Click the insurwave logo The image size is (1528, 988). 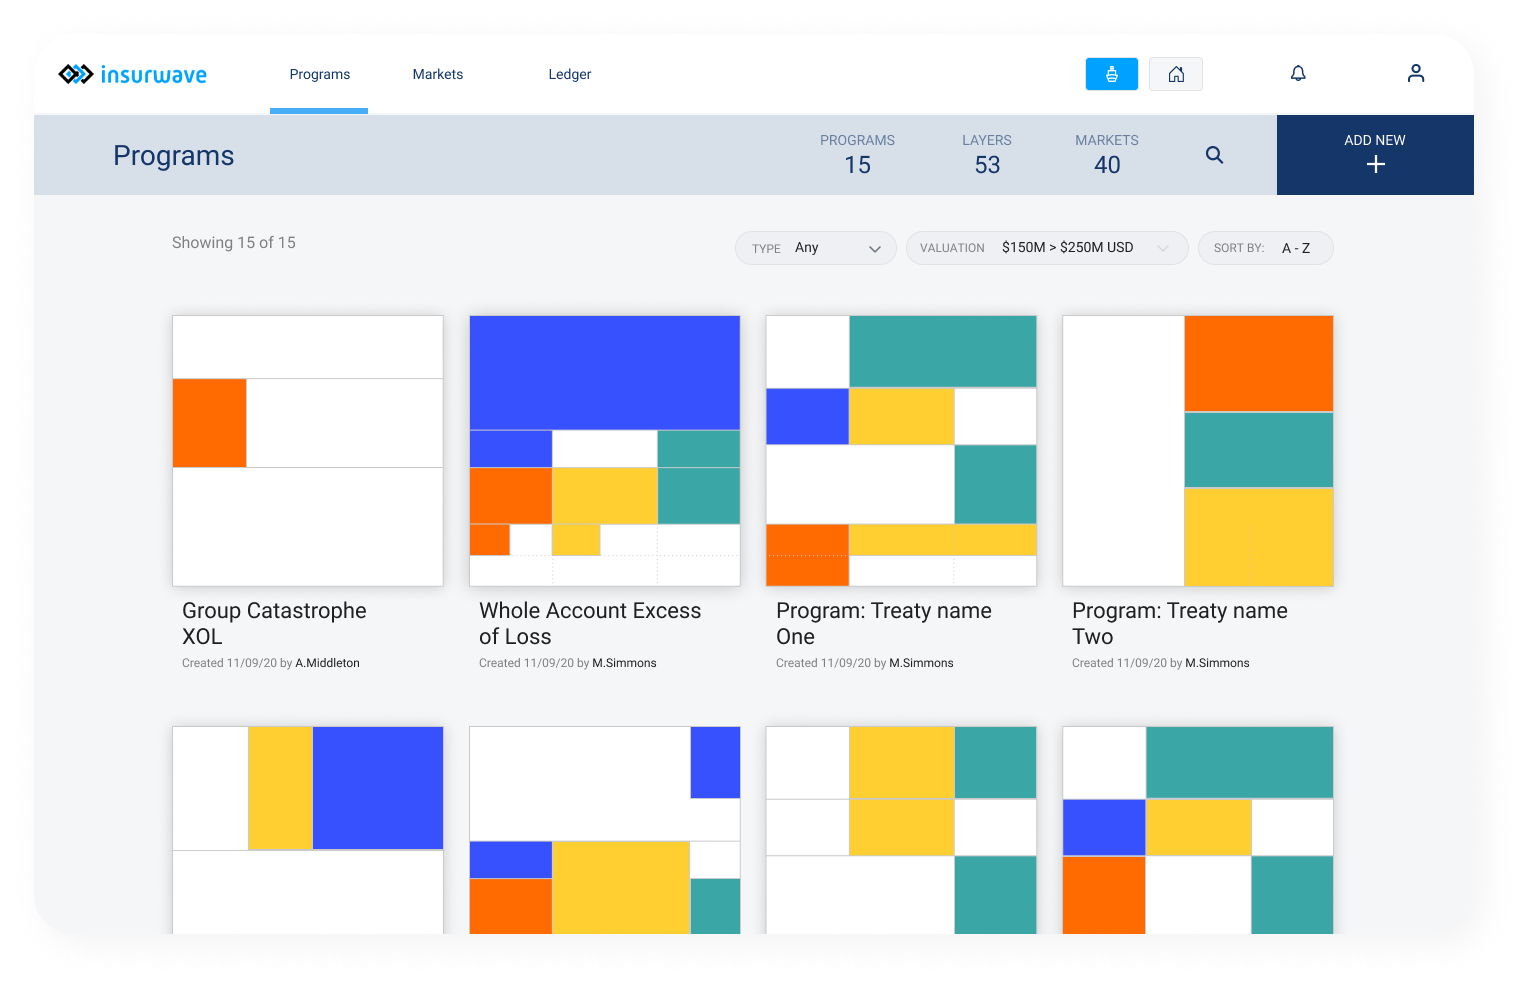pos(133,74)
